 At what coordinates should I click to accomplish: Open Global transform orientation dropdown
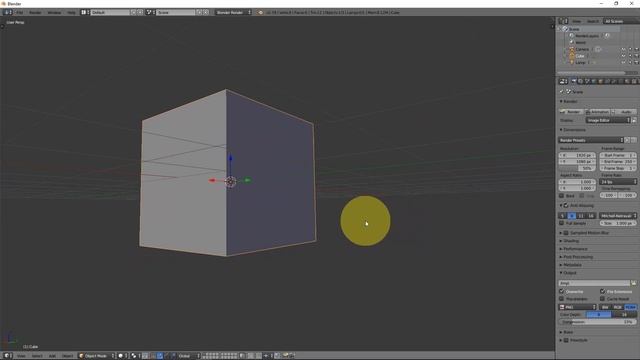click(189, 356)
